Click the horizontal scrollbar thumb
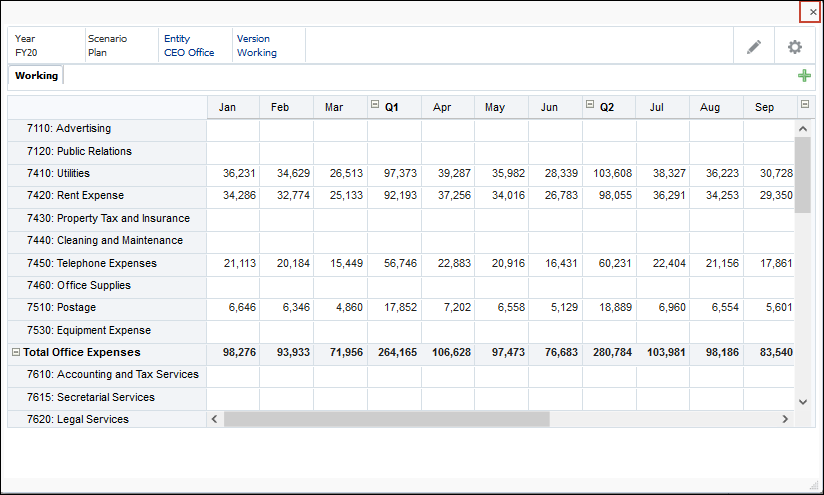824x495 pixels. pos(386,419)
